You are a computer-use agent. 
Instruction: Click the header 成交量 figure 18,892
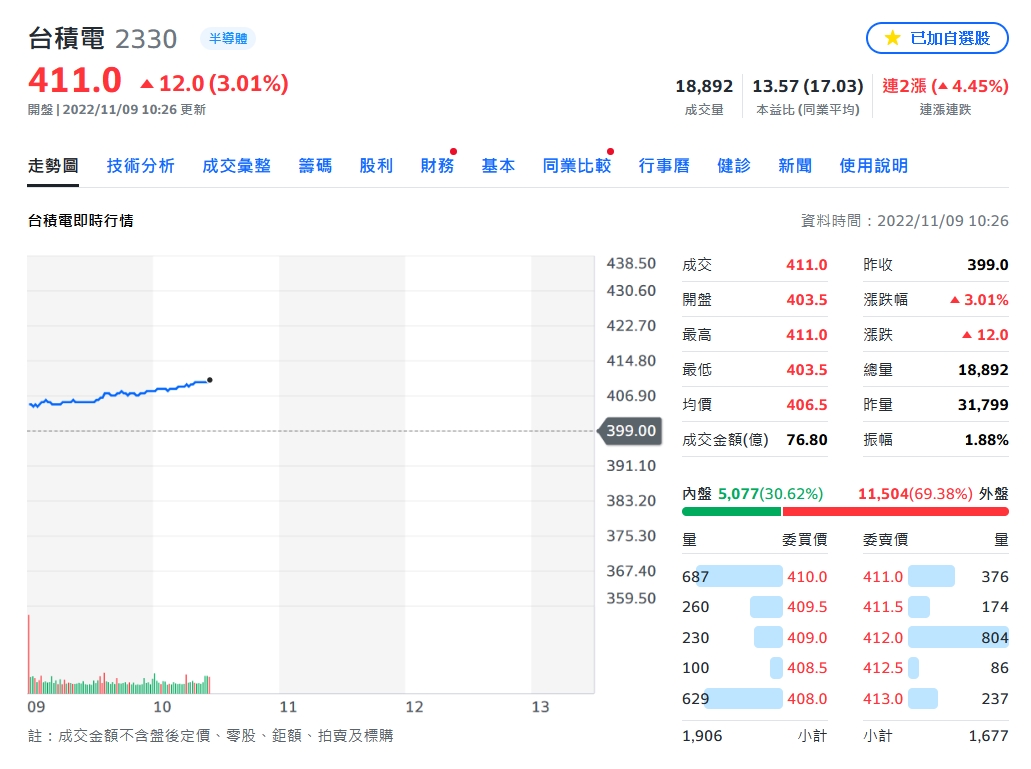point(704,86)
